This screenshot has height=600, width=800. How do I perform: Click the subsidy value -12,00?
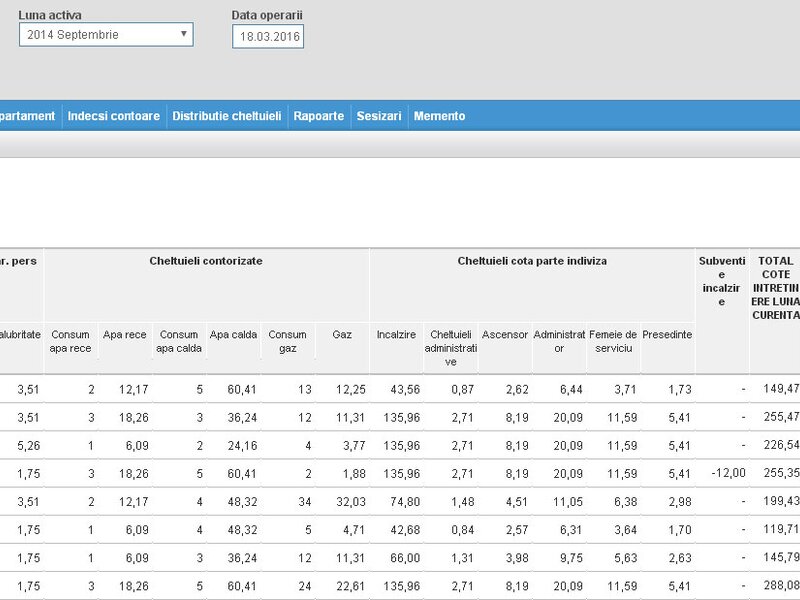pos(729,473)
